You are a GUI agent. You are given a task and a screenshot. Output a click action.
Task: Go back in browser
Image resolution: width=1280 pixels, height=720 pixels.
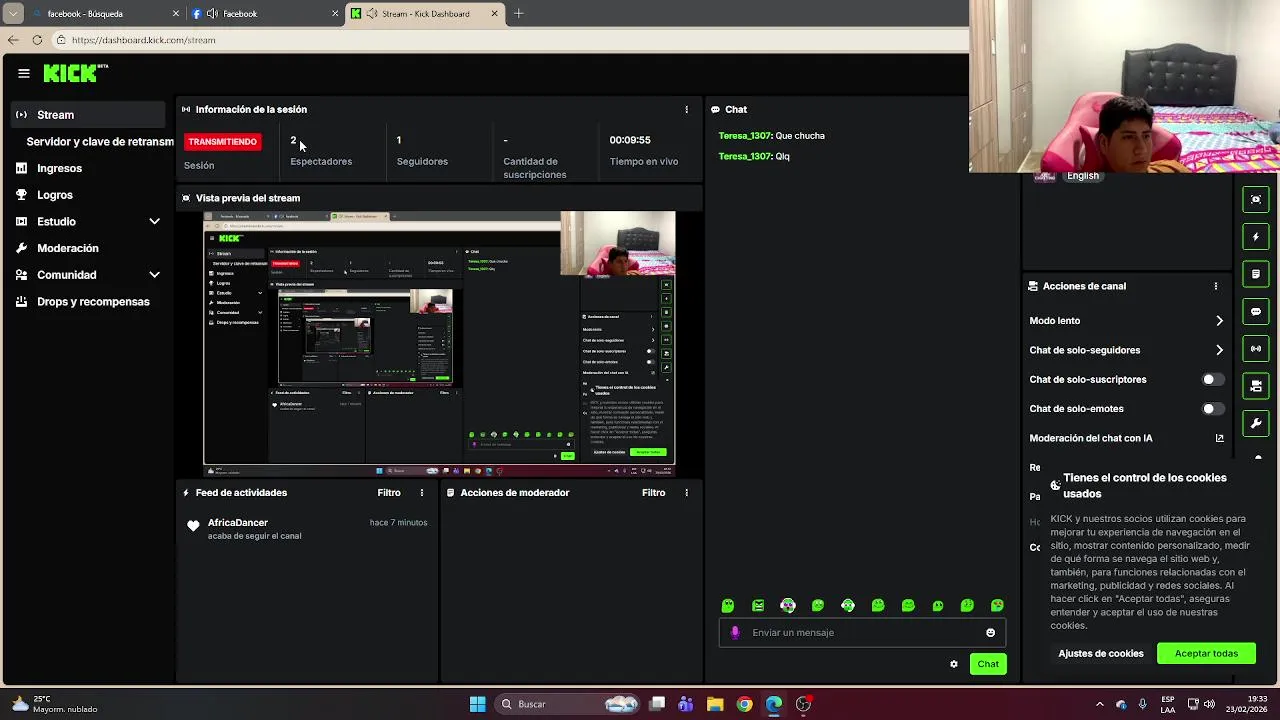click(12, 40)
